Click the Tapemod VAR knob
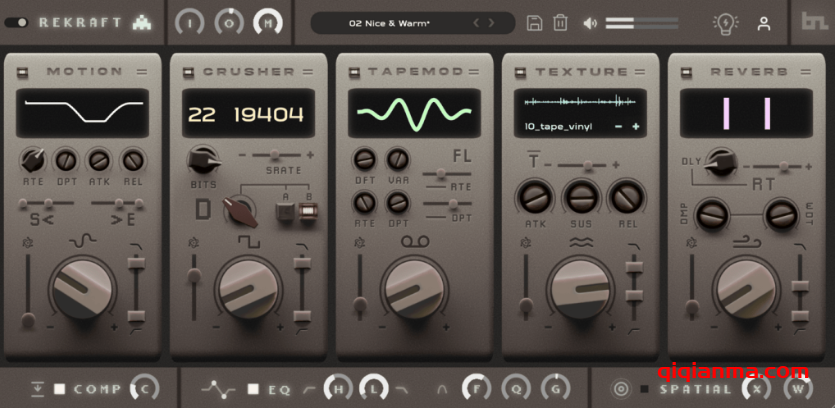The height and width of the screenshot is (408, 835). click(x=398, y=159)
